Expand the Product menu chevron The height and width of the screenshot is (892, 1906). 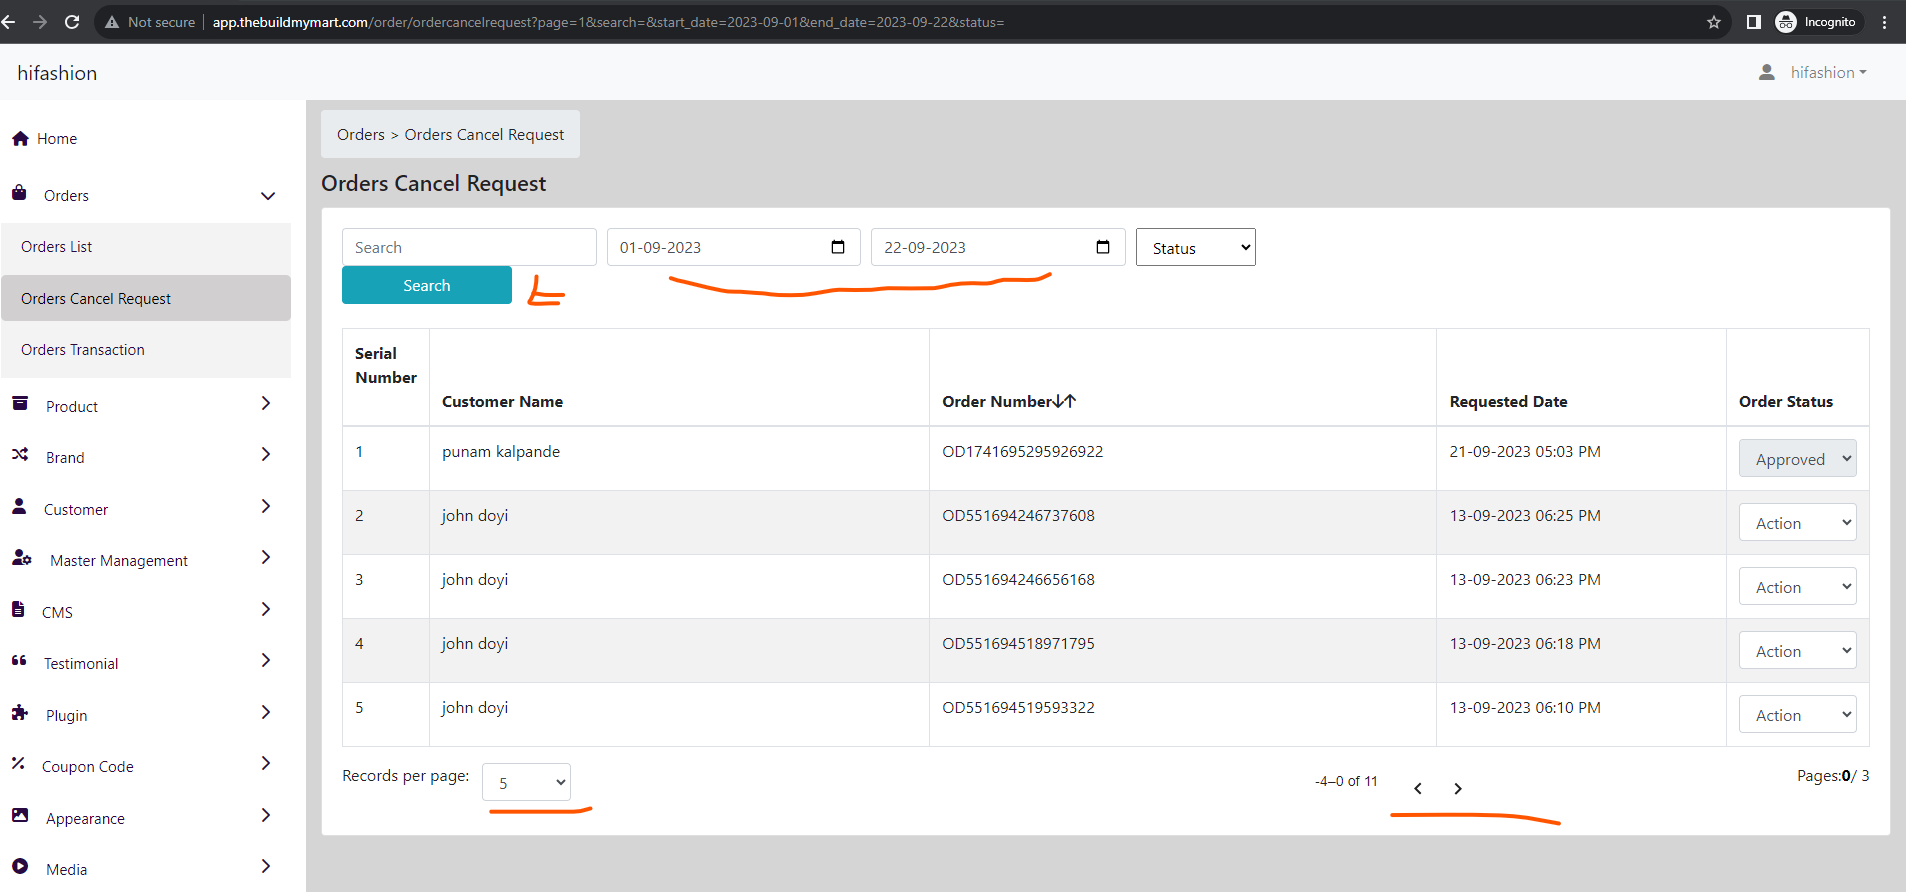[266, 403]
